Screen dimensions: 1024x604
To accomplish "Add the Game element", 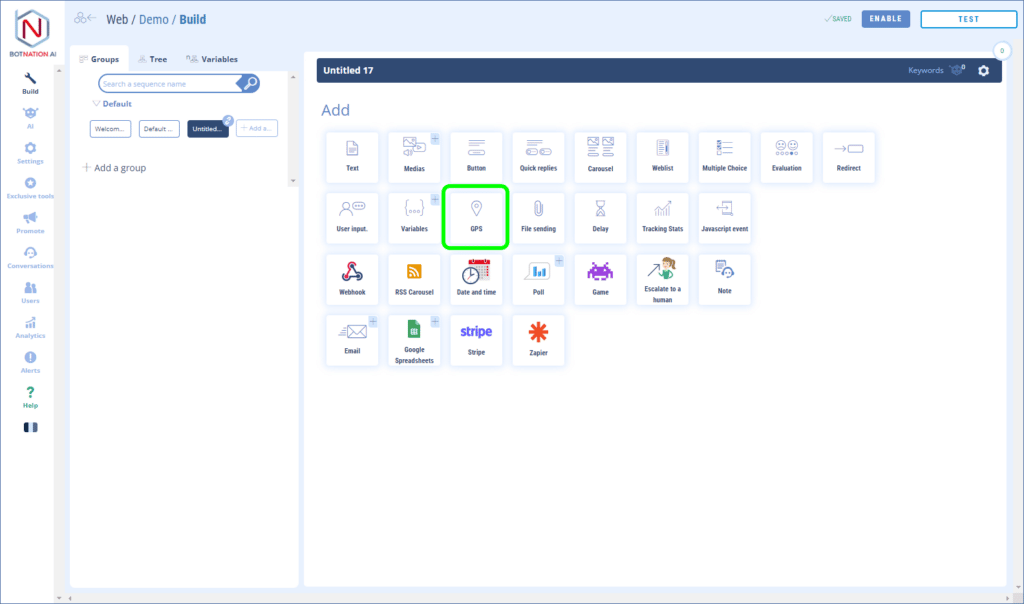I will pos(600,278).
